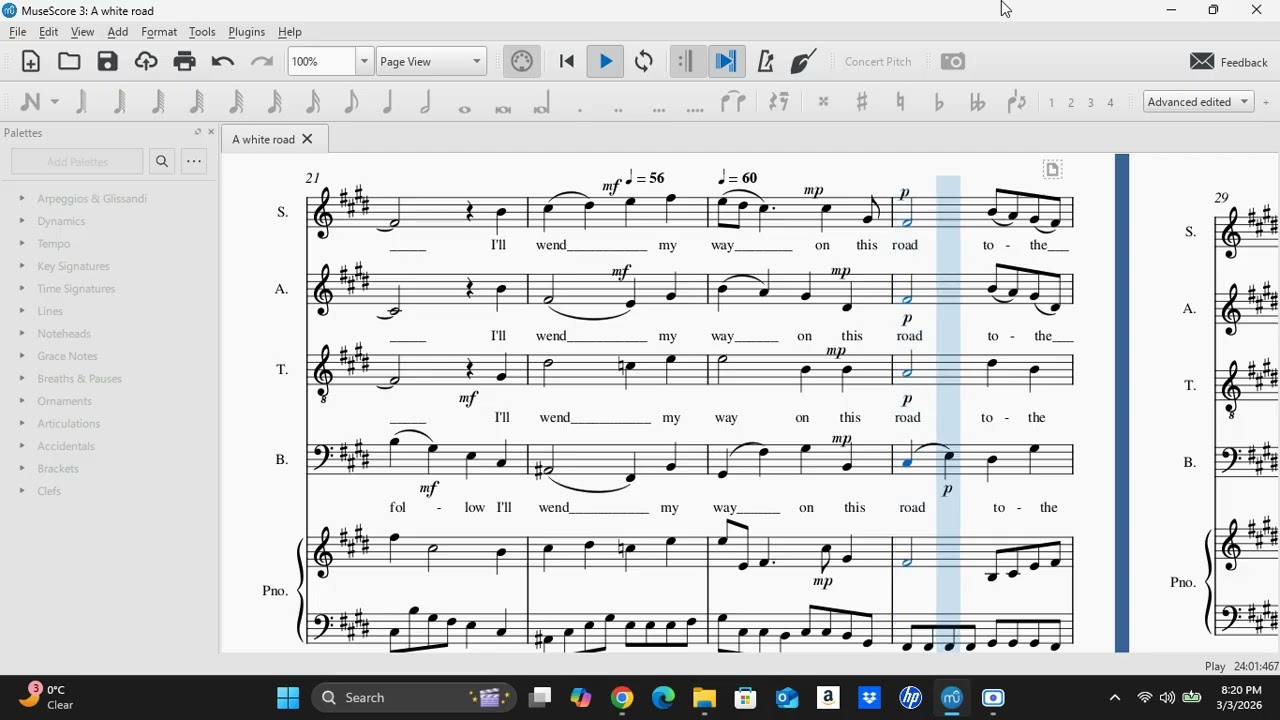Apply a flat accidental
Screen dimensions: 1280x720
(x=939, y=102)
